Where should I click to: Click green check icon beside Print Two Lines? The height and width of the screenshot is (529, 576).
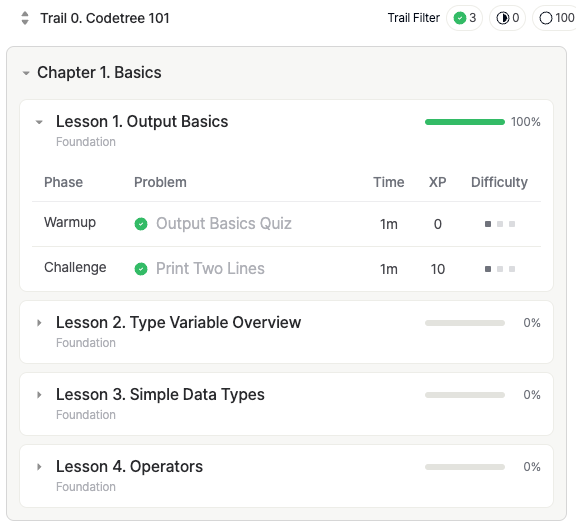point(141,269)
